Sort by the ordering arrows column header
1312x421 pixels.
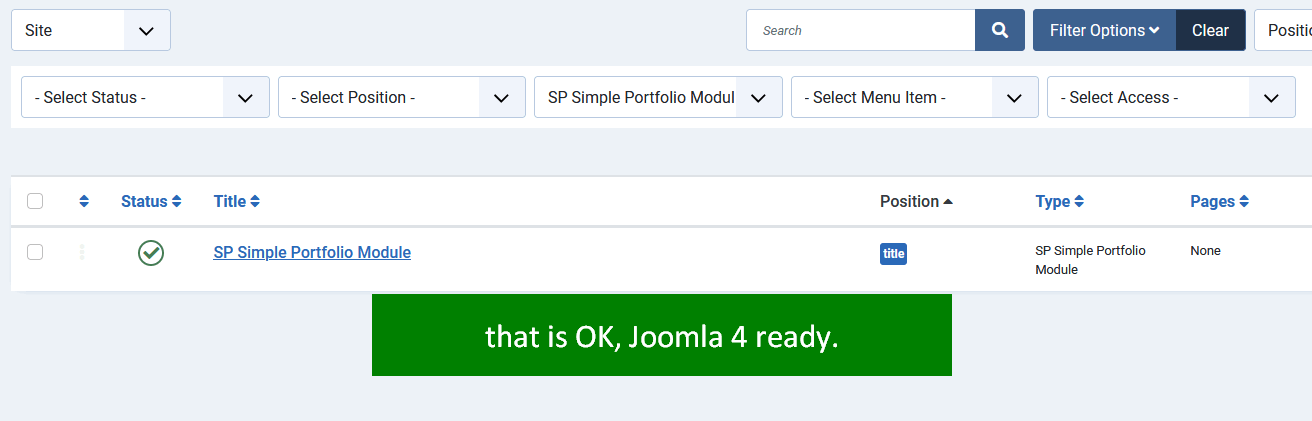(84, 201)
